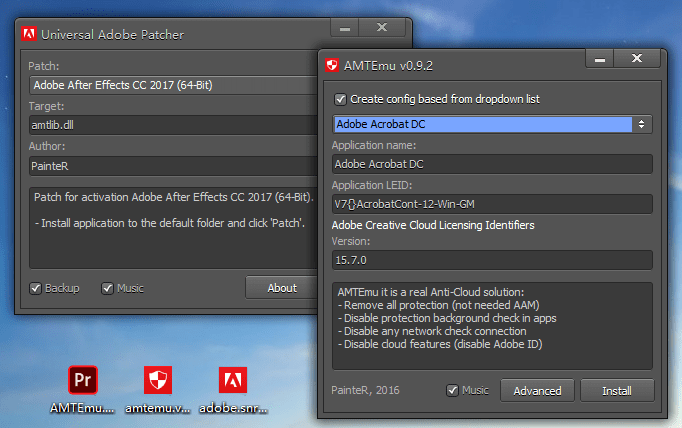Screen dimensions: 682x428
Task: Click the 'Universal Adobe Patcher' window title
Action: [112, 35]
